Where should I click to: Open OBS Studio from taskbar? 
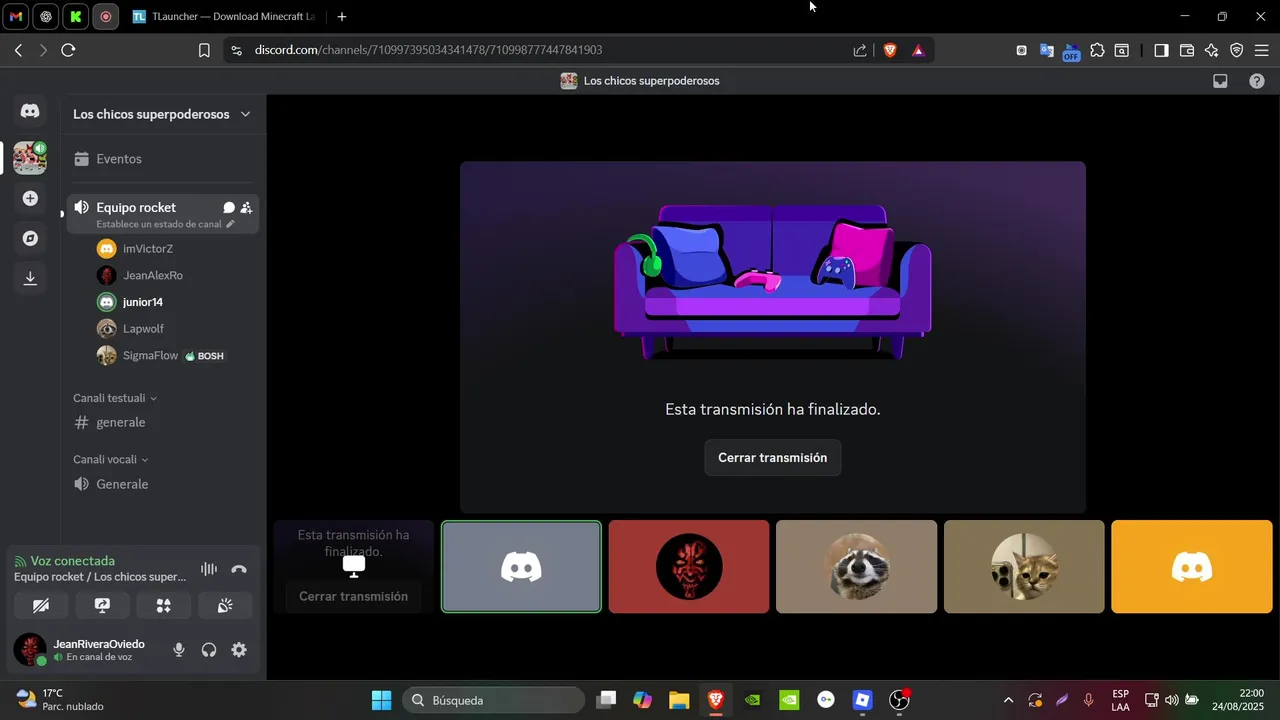900,700
